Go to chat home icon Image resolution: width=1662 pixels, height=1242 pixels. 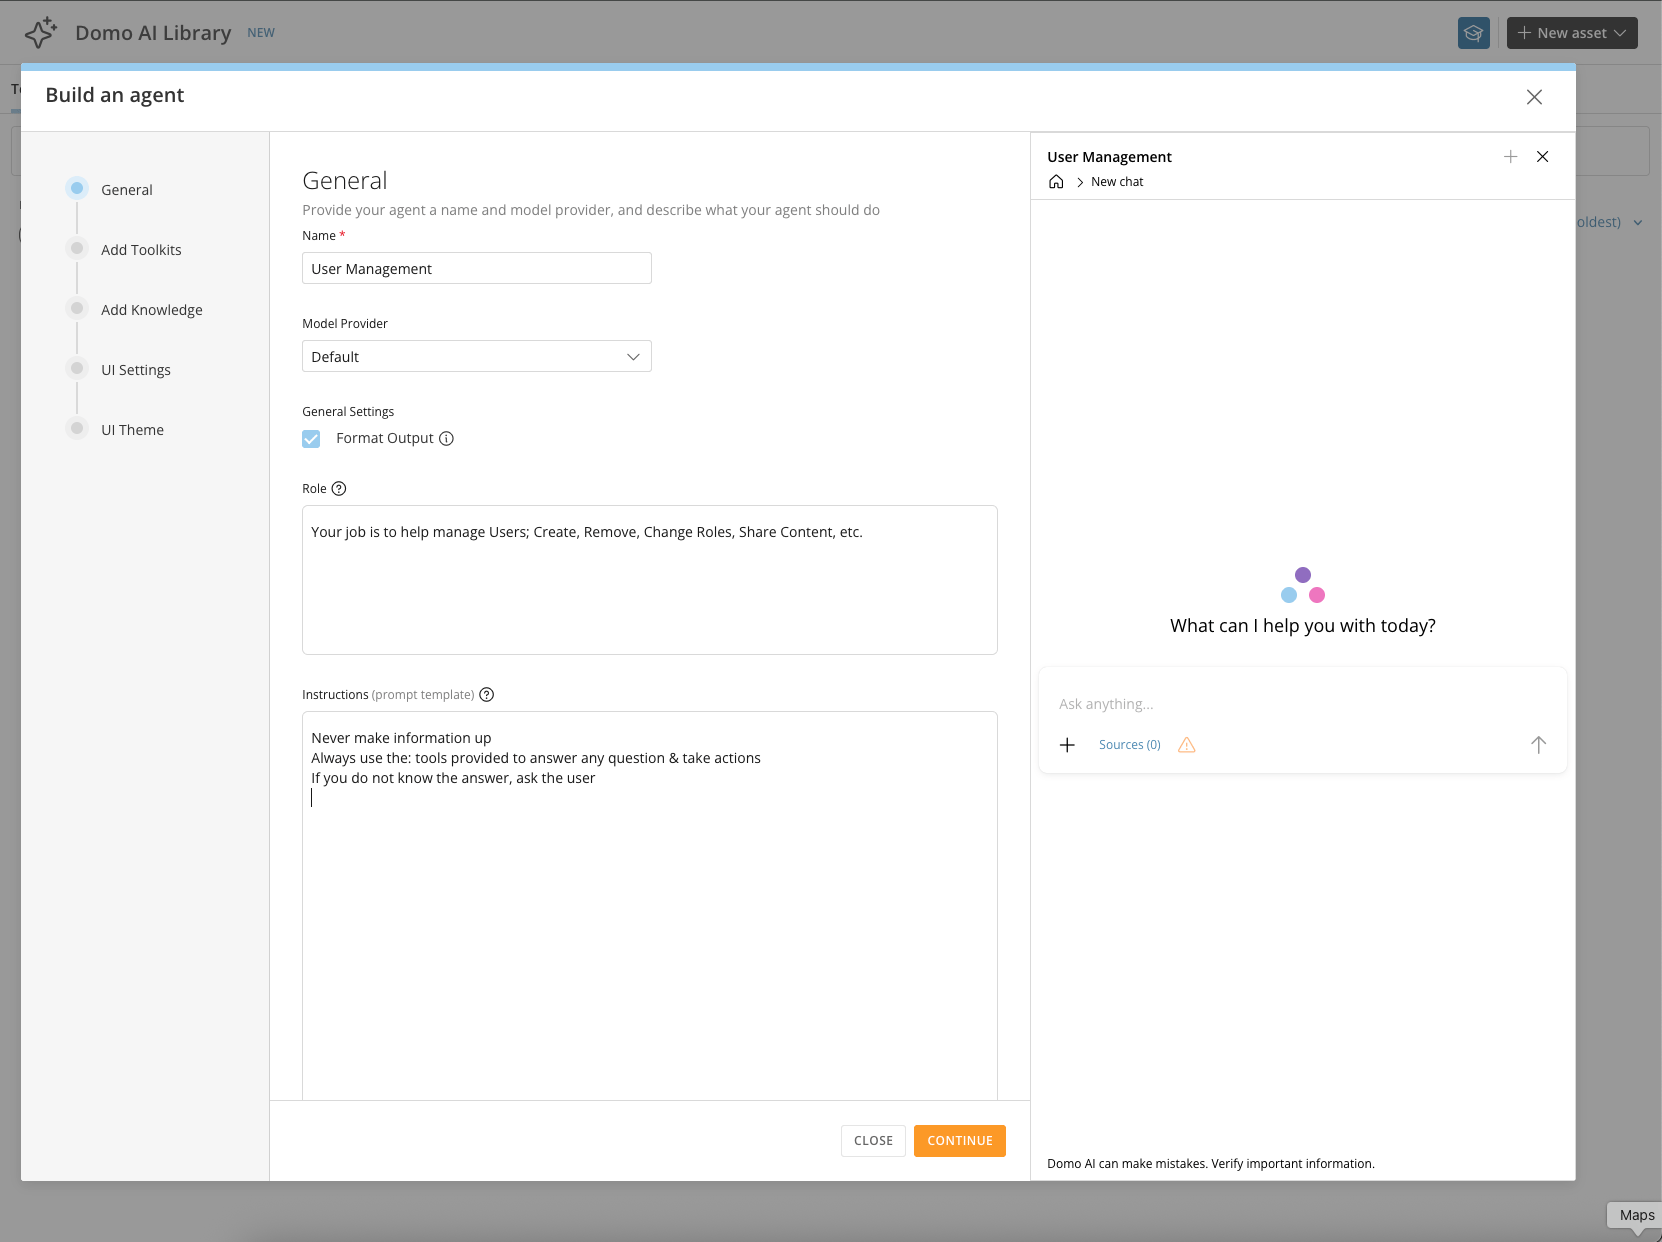1056,181
